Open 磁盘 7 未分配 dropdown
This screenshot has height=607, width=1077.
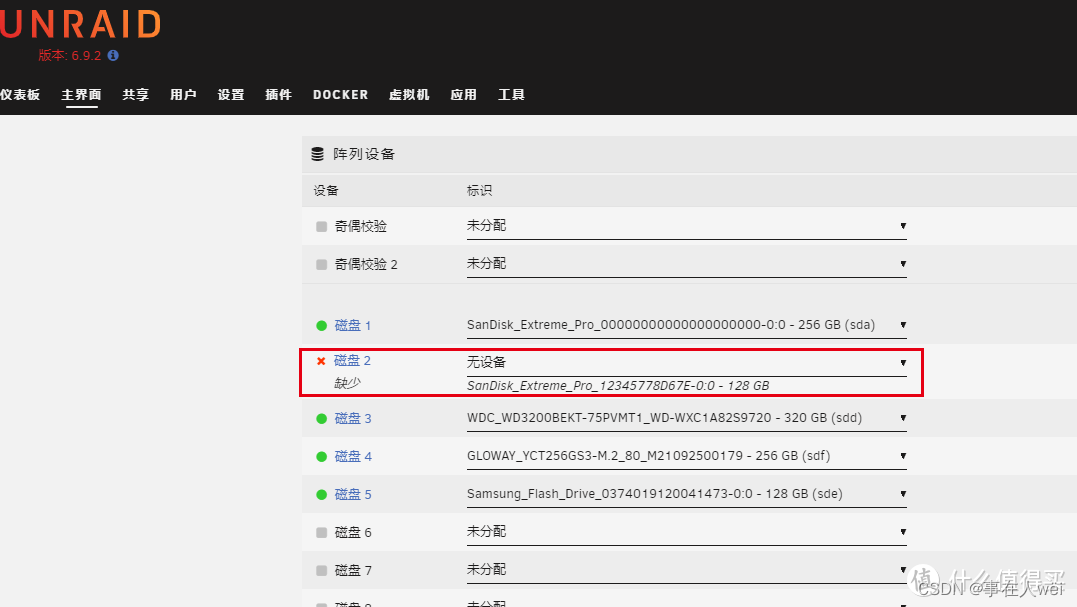pos(687,569)
